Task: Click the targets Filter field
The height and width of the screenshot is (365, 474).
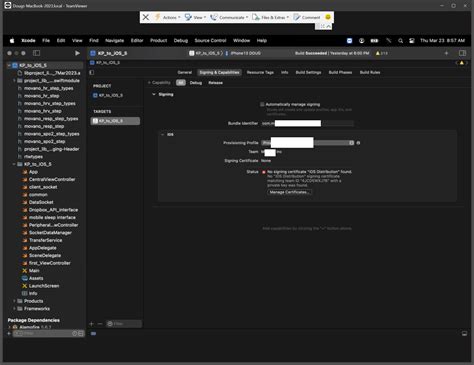Action: 124,324
